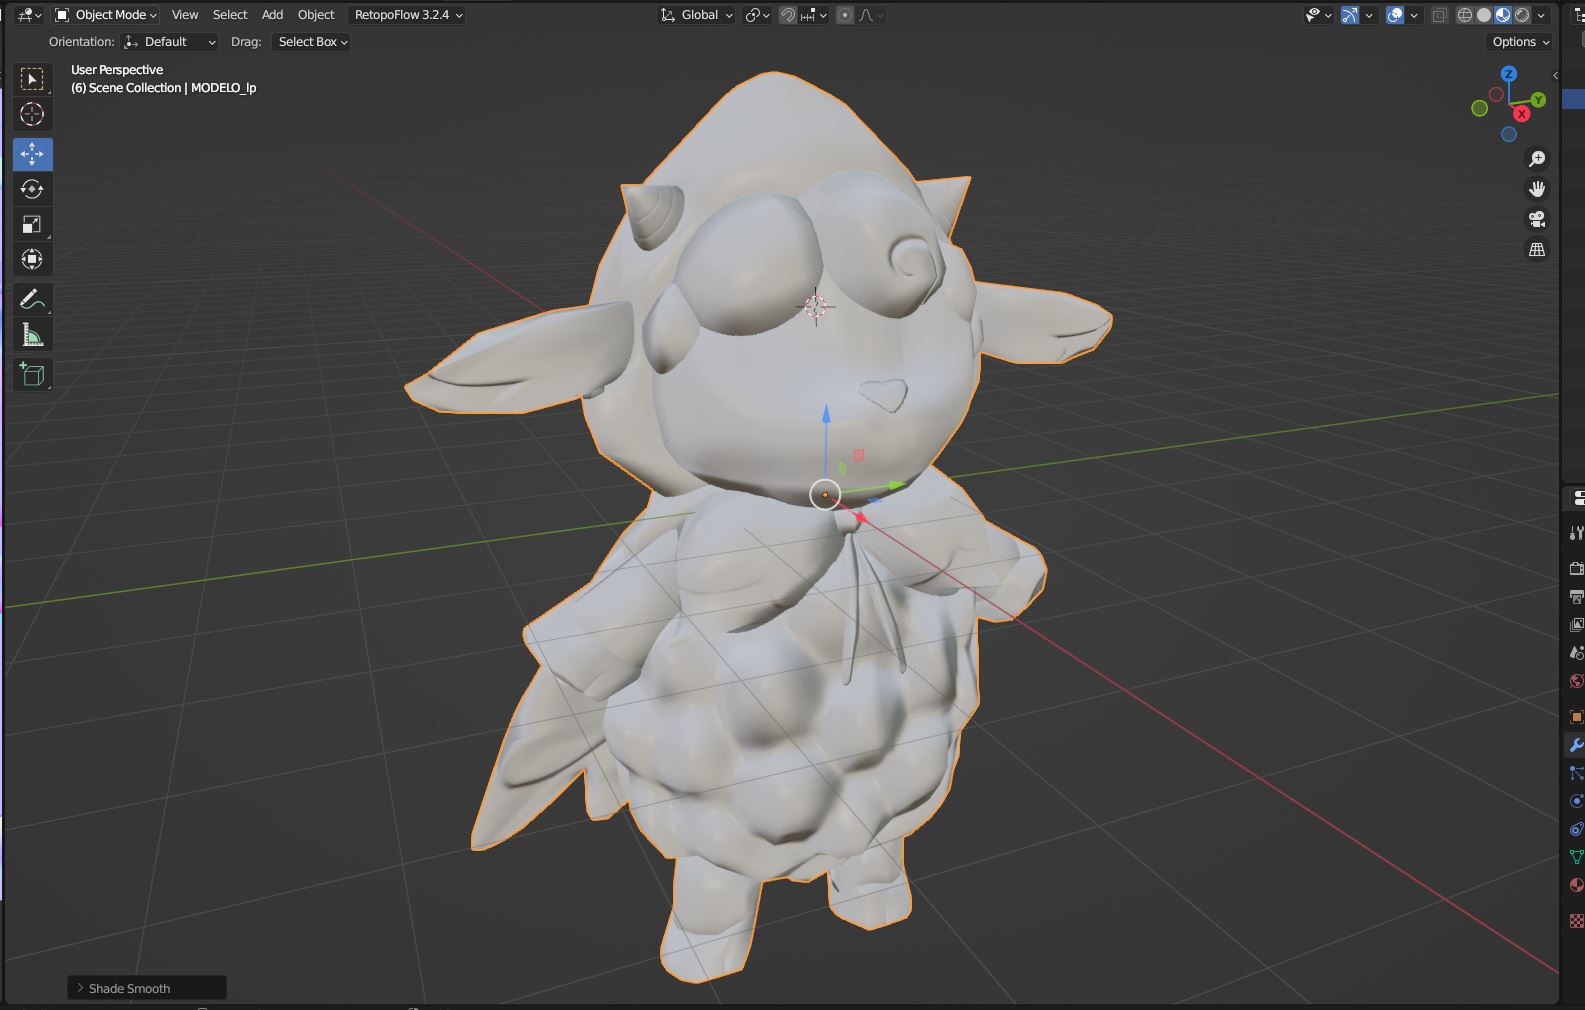
Task: Open the Modifier properties wrench tab
Action: pos(1575,745)
